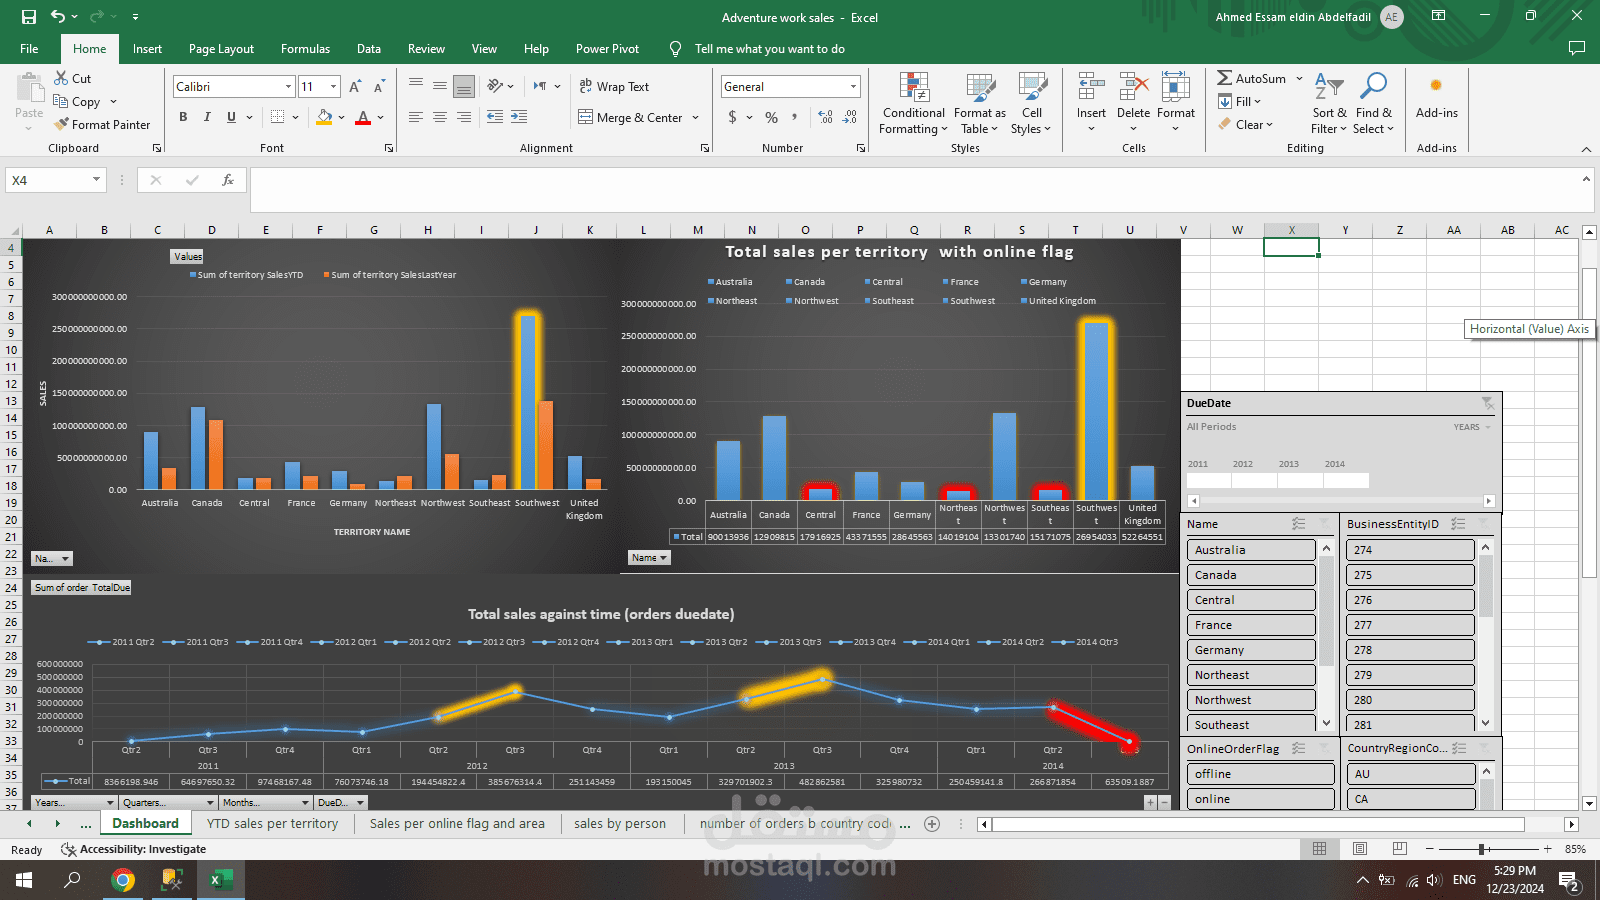Toggle Wrap Text
Viewport: 1600px width, 900px height.
click(x=614, y=87)
